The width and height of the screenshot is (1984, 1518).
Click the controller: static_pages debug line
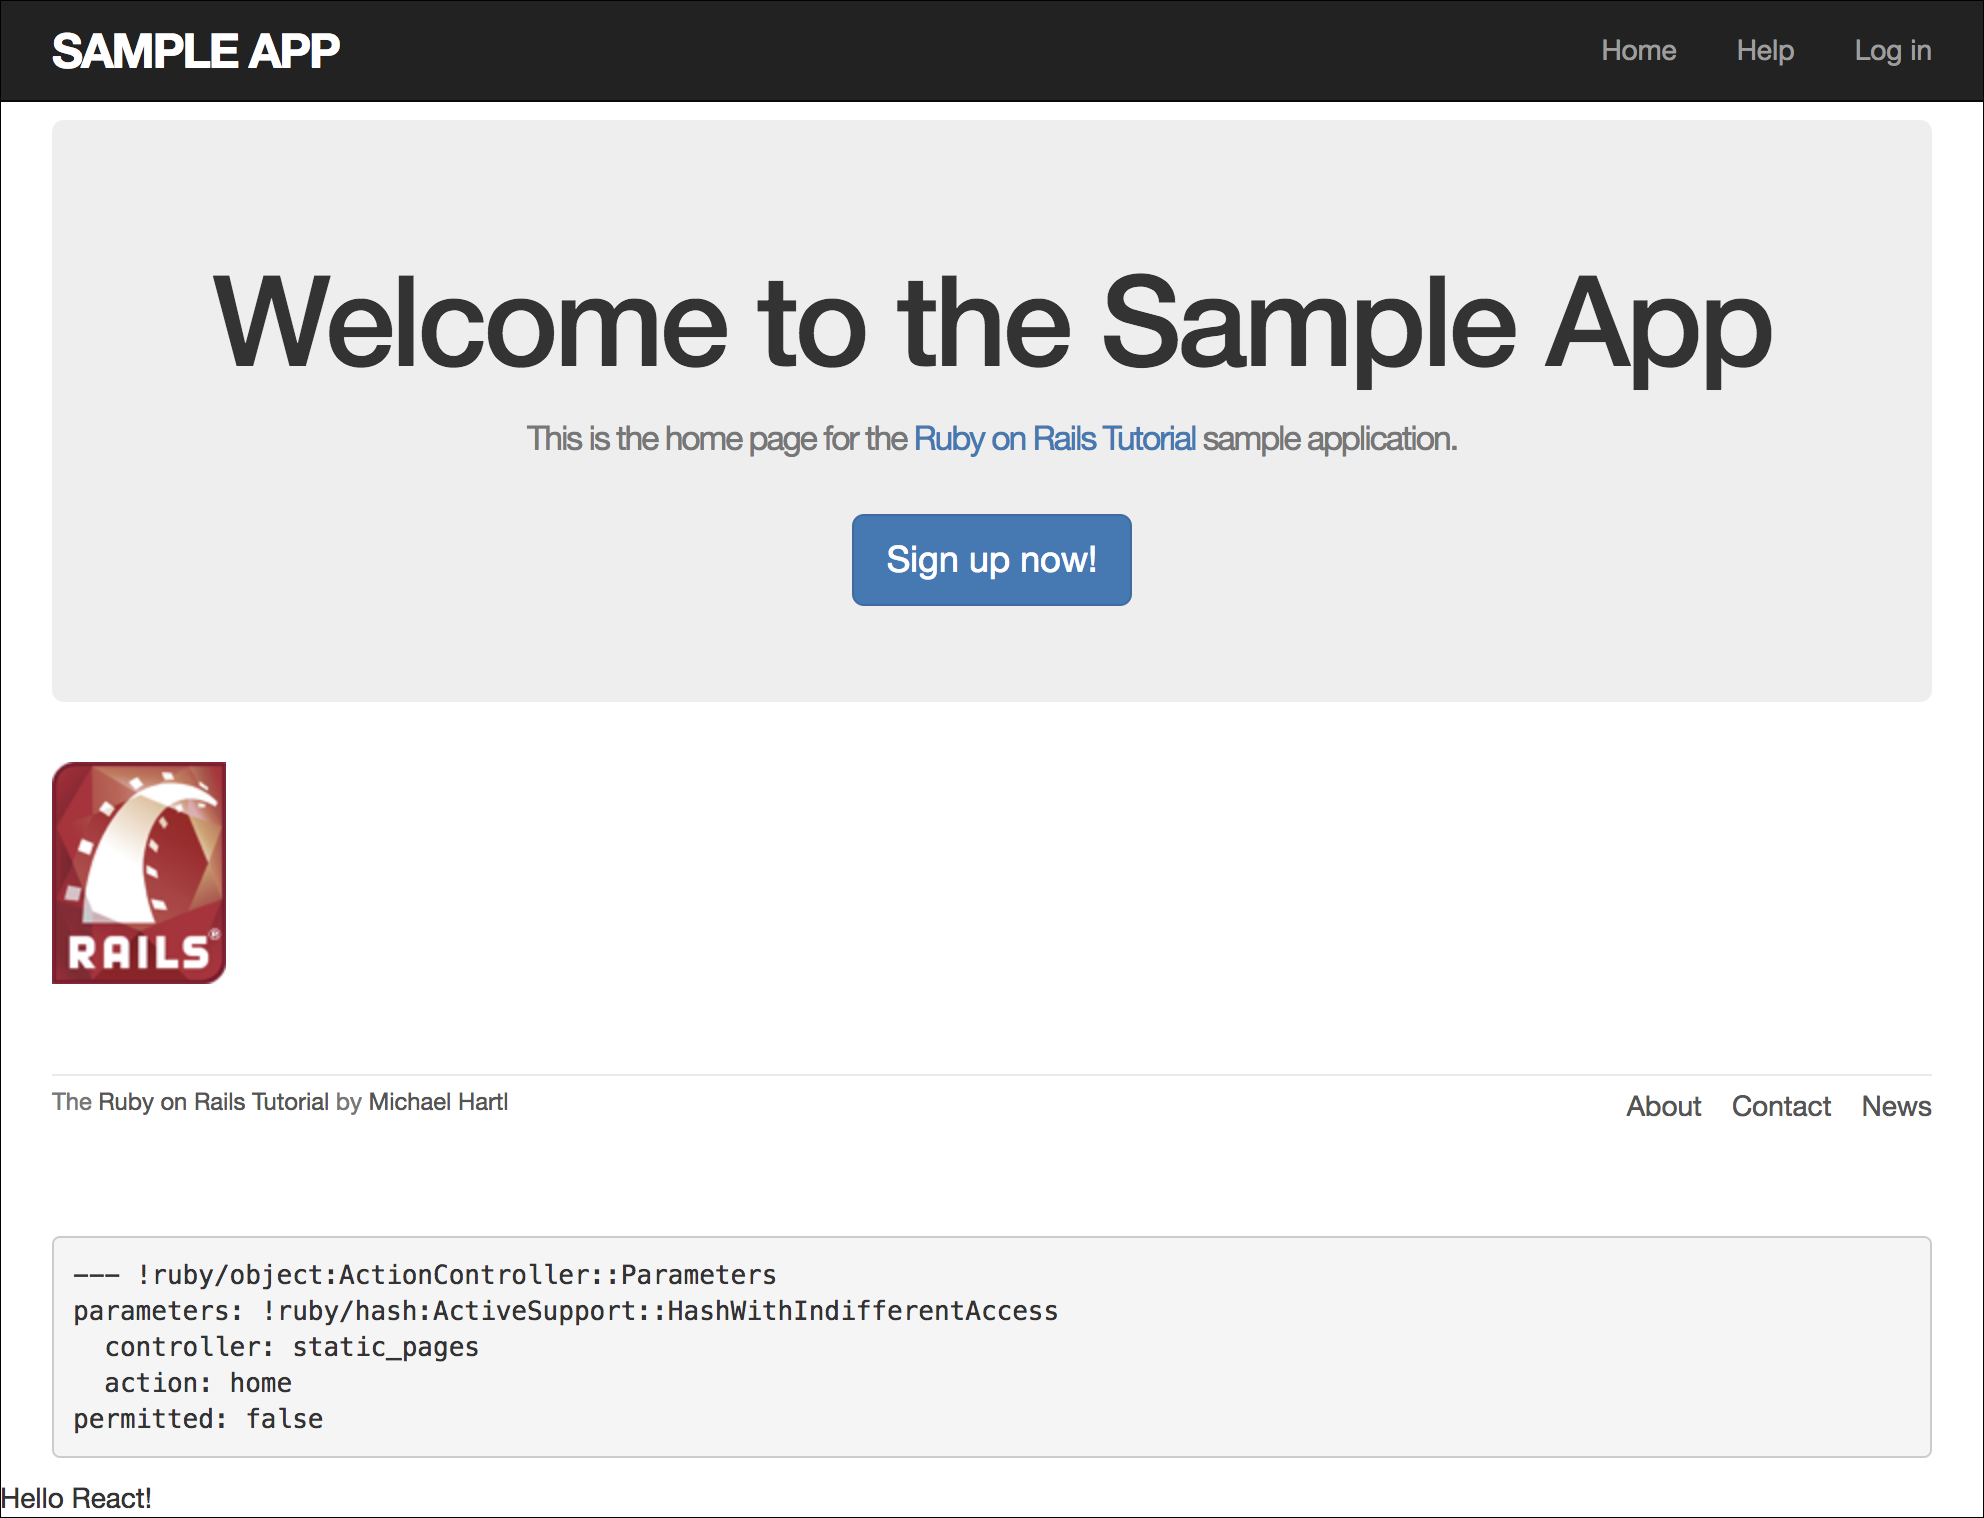pos(292,1346)
